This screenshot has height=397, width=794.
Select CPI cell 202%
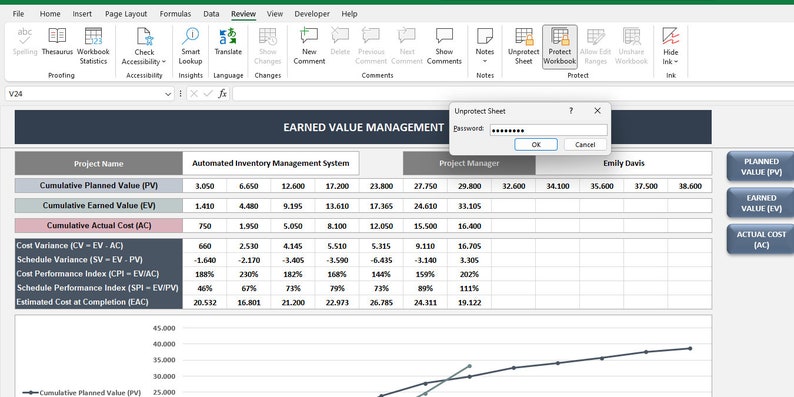[469, 274]
